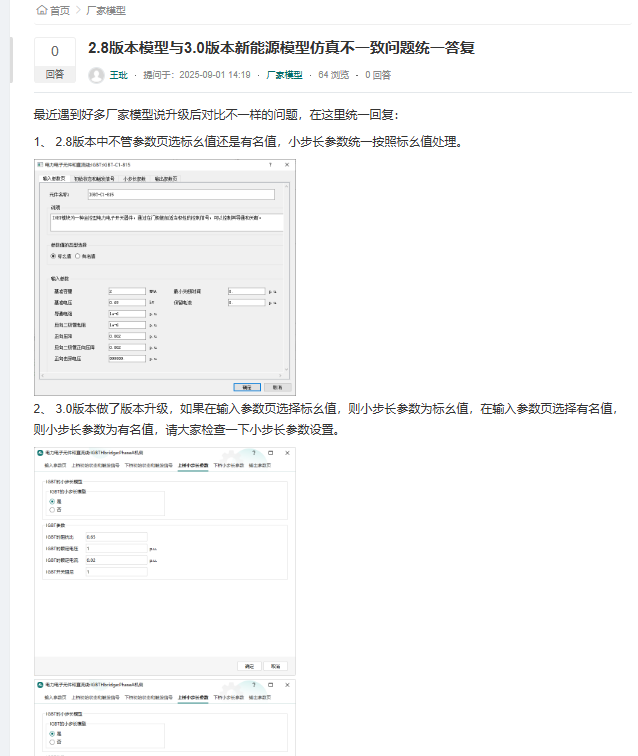Switch to 小步长参数 tab in first dialog
Screen dimensions: 638x756
point(134,178)
